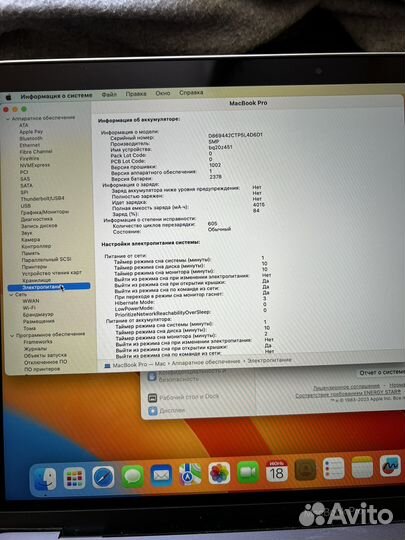Open the Файл menu
Image resolution: width=405 pixels, height=540 pixels.
pyautogui.click(x=109, y=94)
